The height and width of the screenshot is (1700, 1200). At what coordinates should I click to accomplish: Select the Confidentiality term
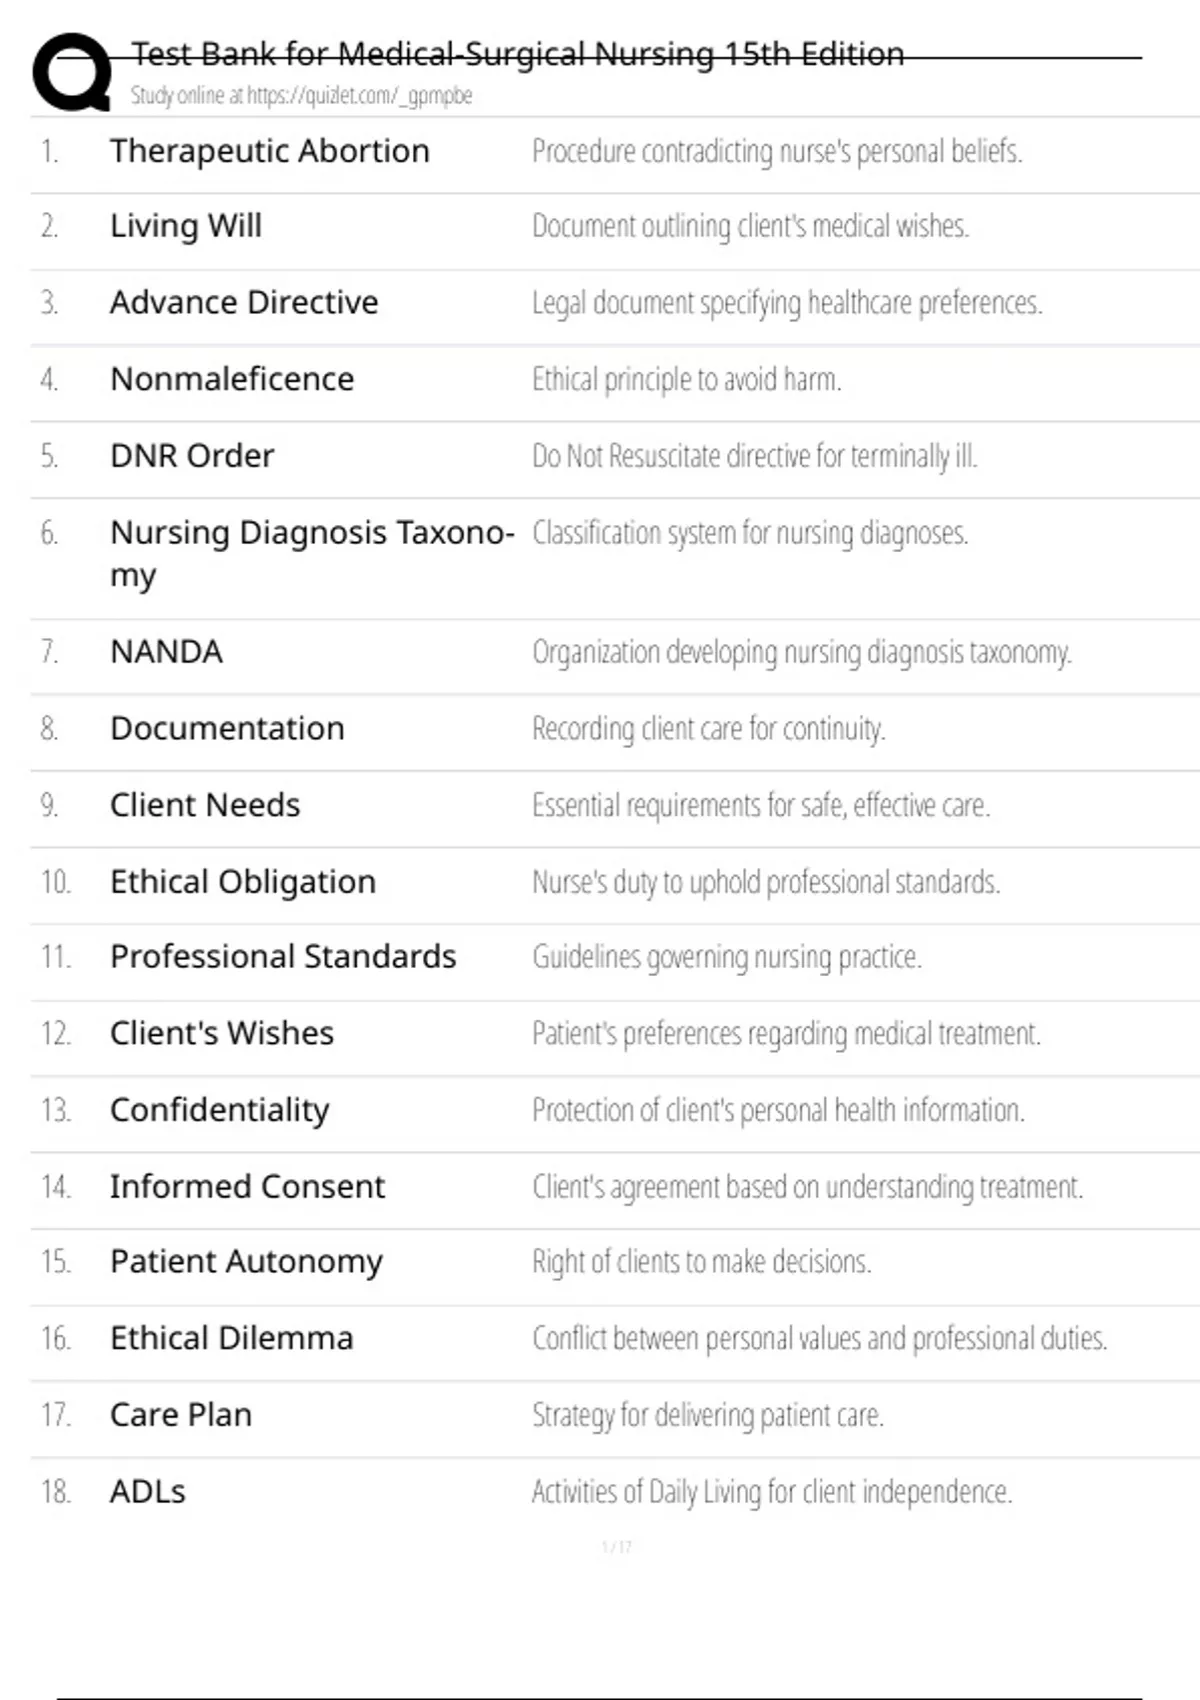click(x=220, y=1110)
